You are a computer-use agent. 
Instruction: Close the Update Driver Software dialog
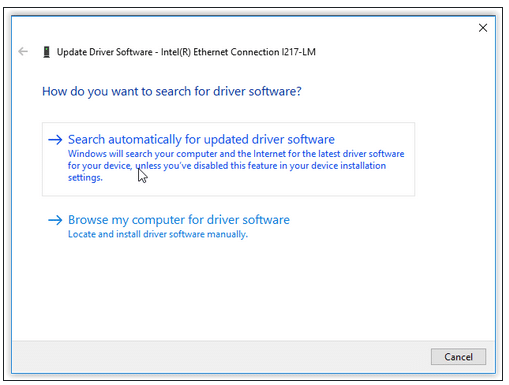click(x=483, y=28)
